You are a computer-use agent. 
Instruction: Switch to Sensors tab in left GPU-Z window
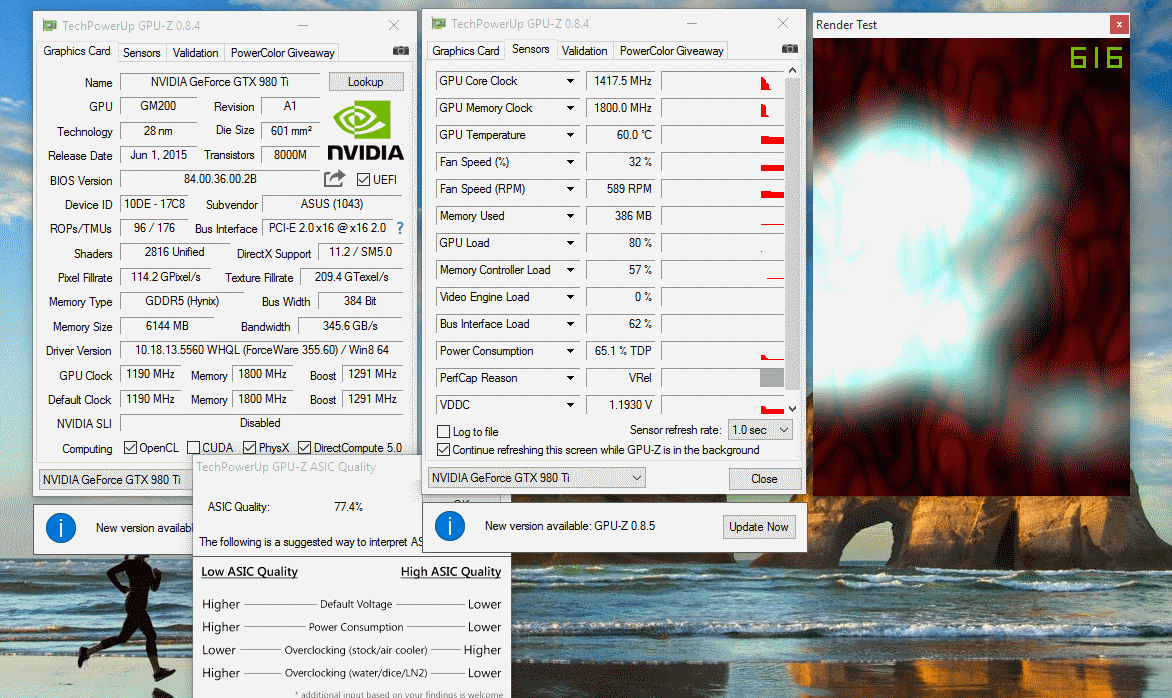[x=141, y=52]
